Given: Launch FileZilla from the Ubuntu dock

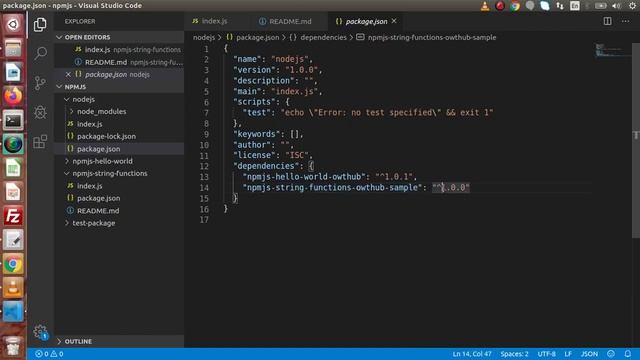Looking at the screenshot, I should (x=13, y=216).
